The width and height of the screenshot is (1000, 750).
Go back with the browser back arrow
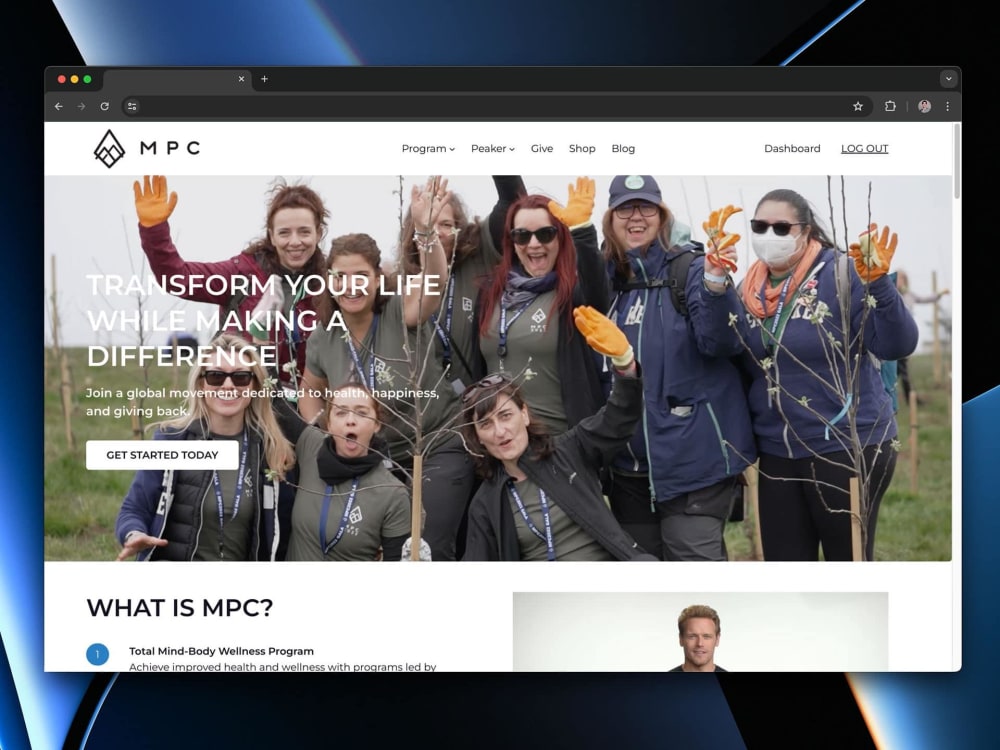(x=59, y=107)
